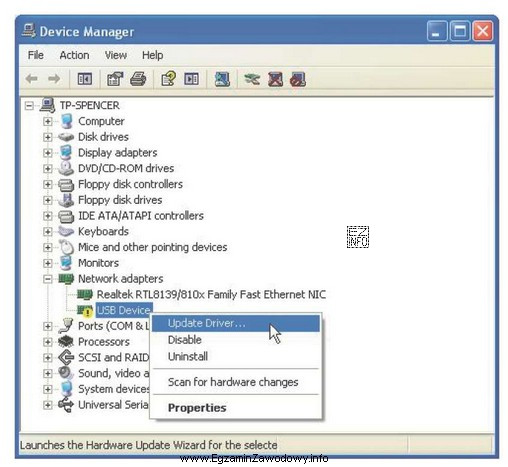Expand the Display adapters node
The width and height of the screenshot is (508, 467).
tap(48, 153)
